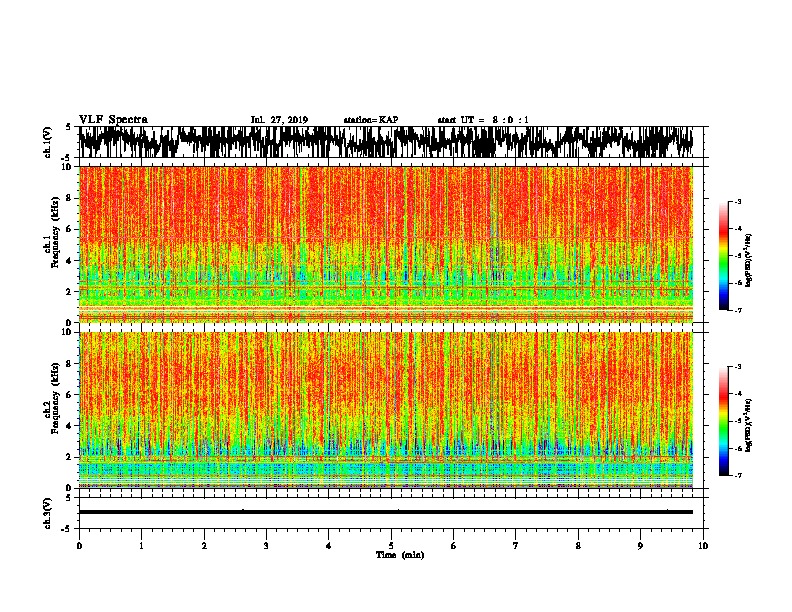This screenshot has width=792, height=612.
Task: Click the time axis tick label "10"
Action: (703, 546)
